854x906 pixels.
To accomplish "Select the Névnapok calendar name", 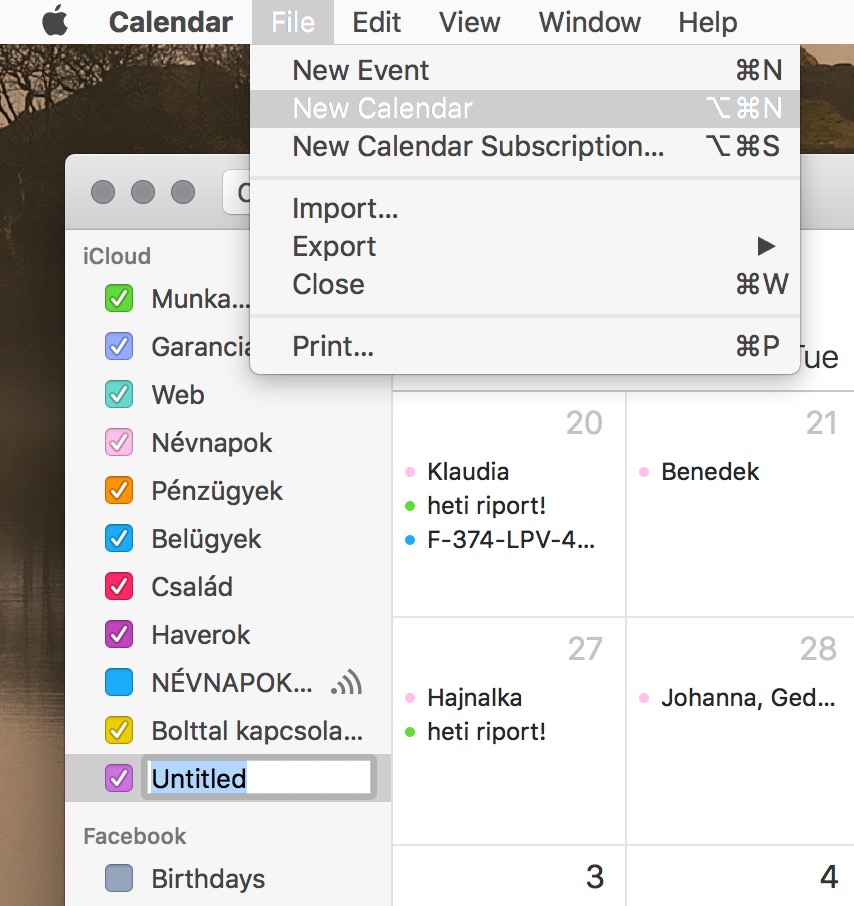I will 211,443.
